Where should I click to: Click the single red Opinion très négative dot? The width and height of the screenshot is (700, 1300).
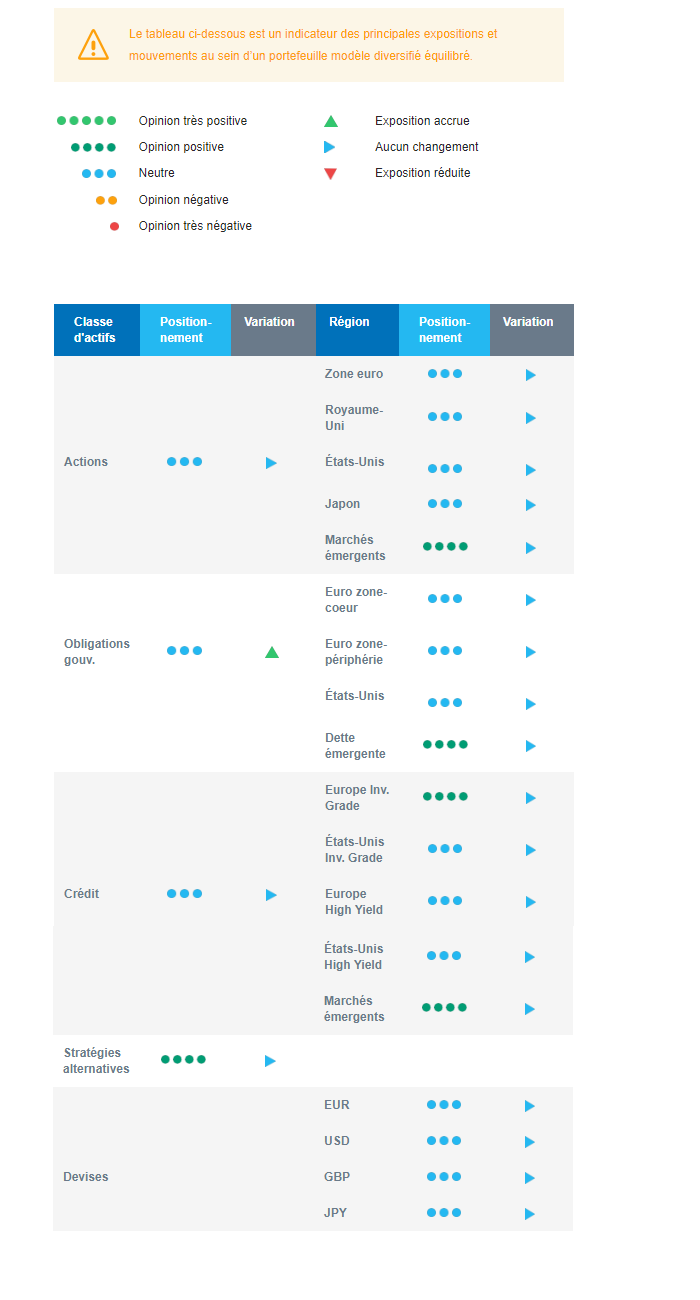(x=114, y=226)
